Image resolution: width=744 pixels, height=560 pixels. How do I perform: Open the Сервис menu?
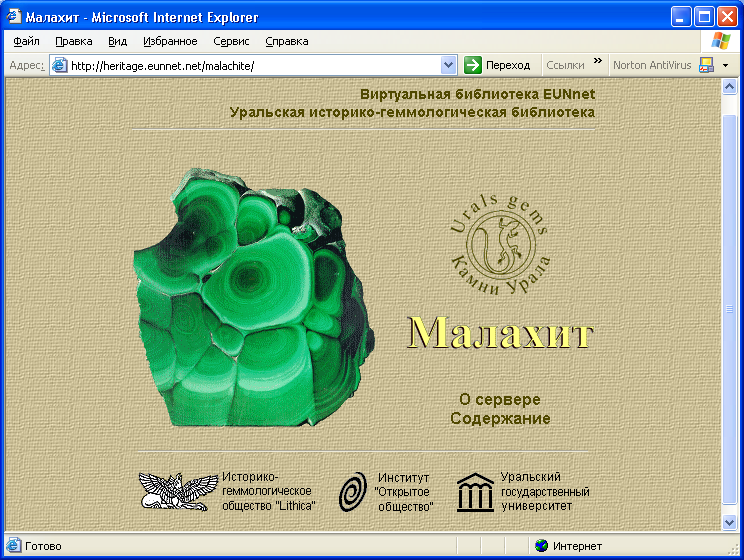point(231,41)
